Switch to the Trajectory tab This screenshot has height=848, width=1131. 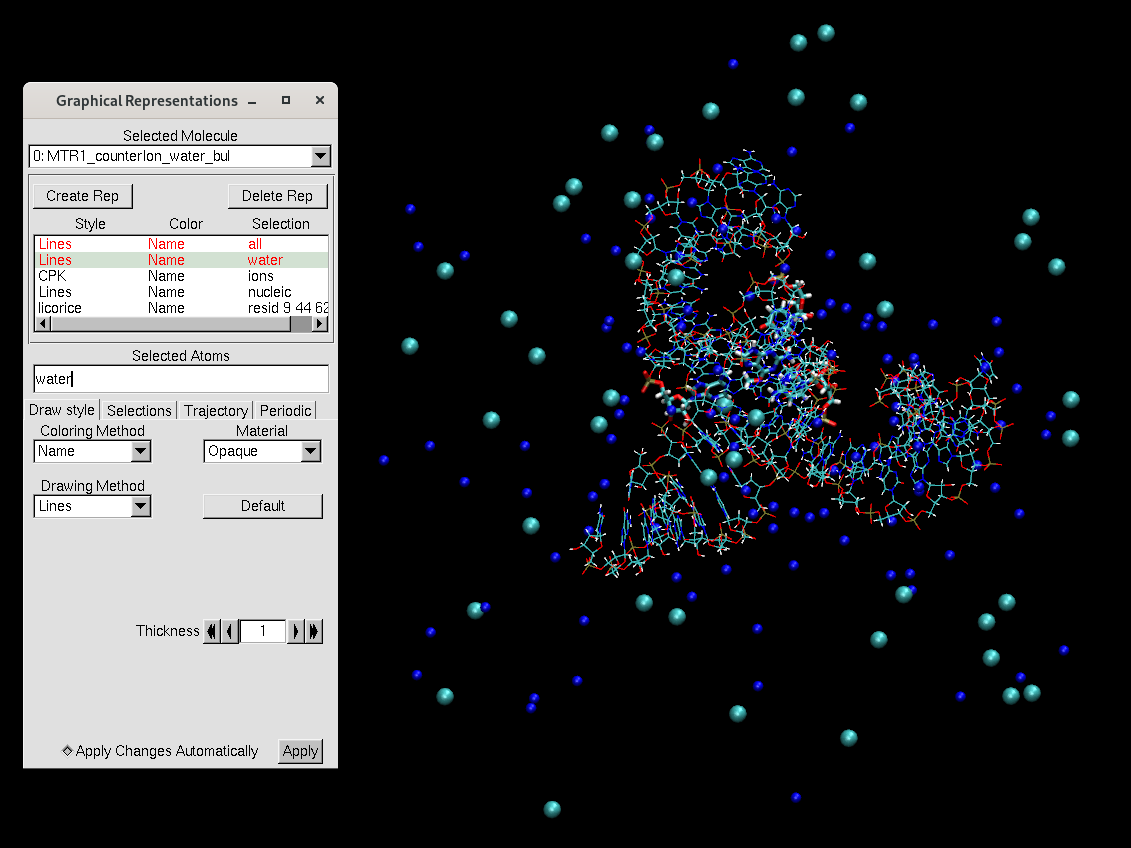click(x=216, y=410)
